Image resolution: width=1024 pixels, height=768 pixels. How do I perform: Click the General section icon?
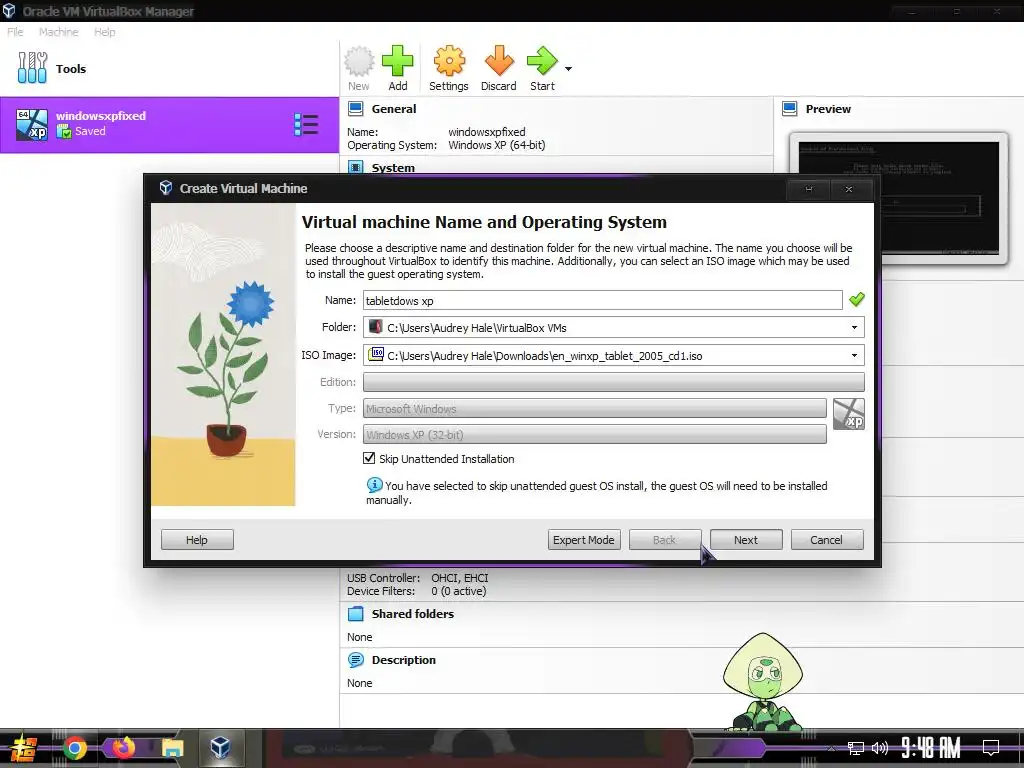[356, 108]
